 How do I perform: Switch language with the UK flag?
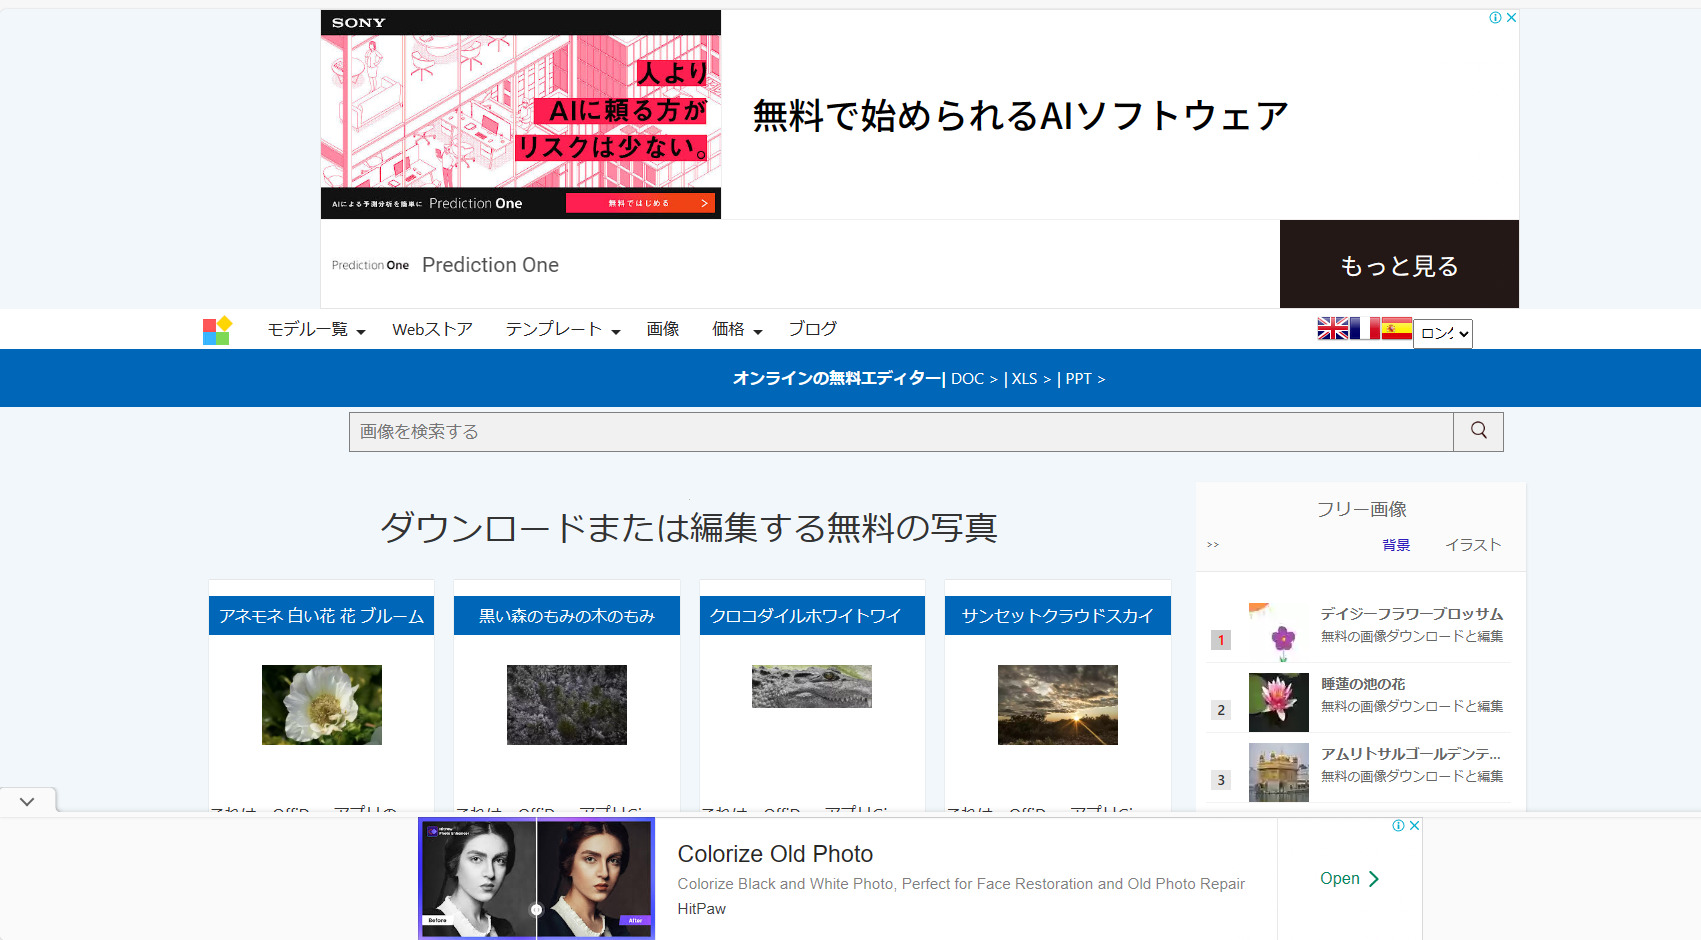pos(1332,328)
